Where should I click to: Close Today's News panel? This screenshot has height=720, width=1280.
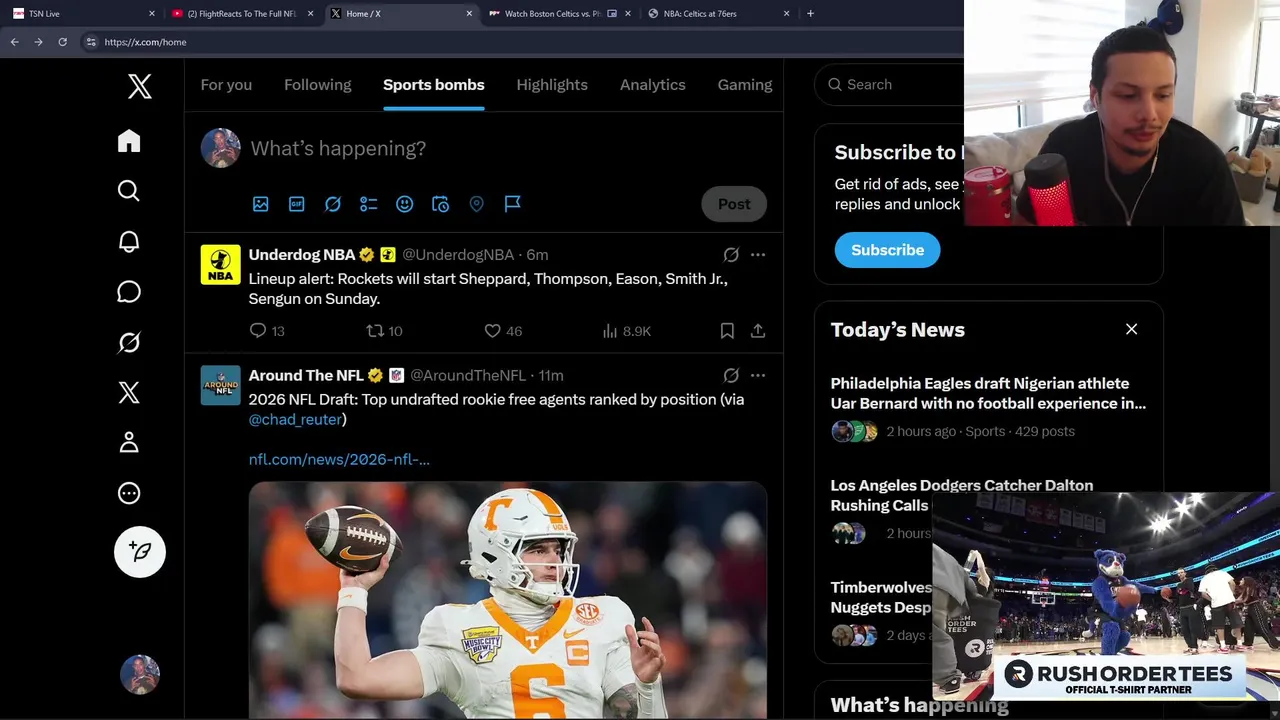[1132, 329]
